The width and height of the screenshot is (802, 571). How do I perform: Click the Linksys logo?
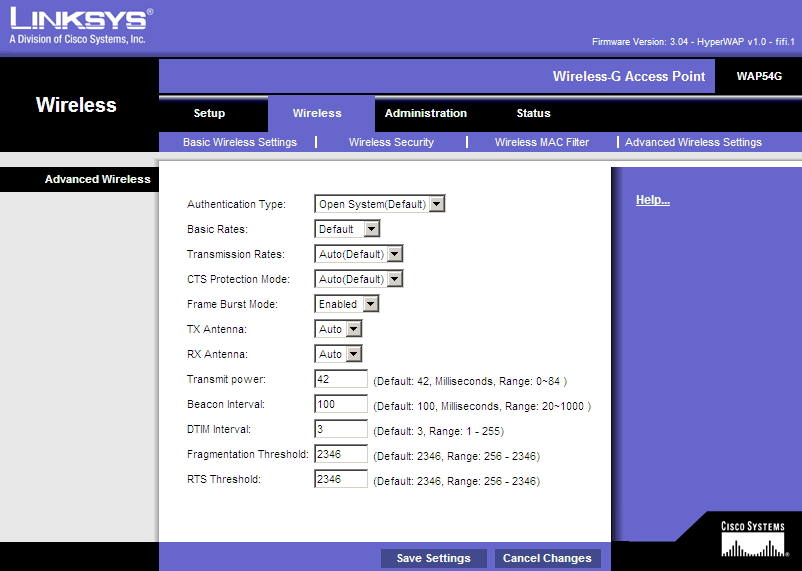(80, 24)
